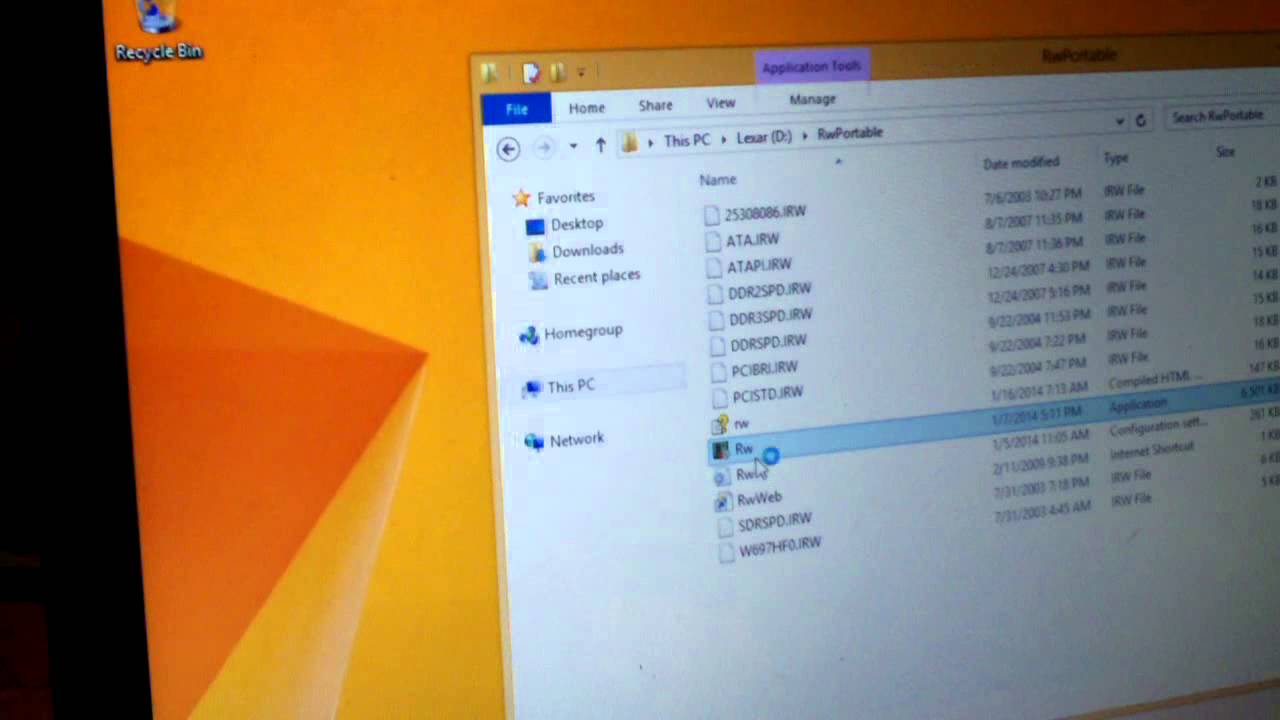Select the file DDR2SPD.IRW

point(770,290)
